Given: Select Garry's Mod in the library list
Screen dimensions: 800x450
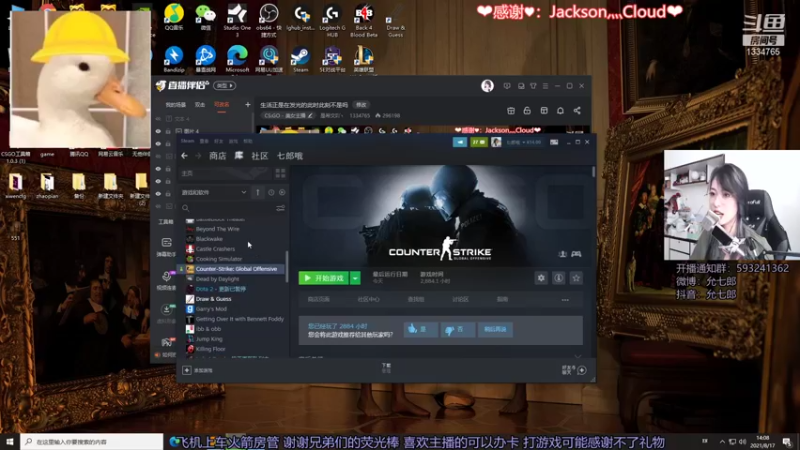Looking at the screenshot, I should click(211, 309).
